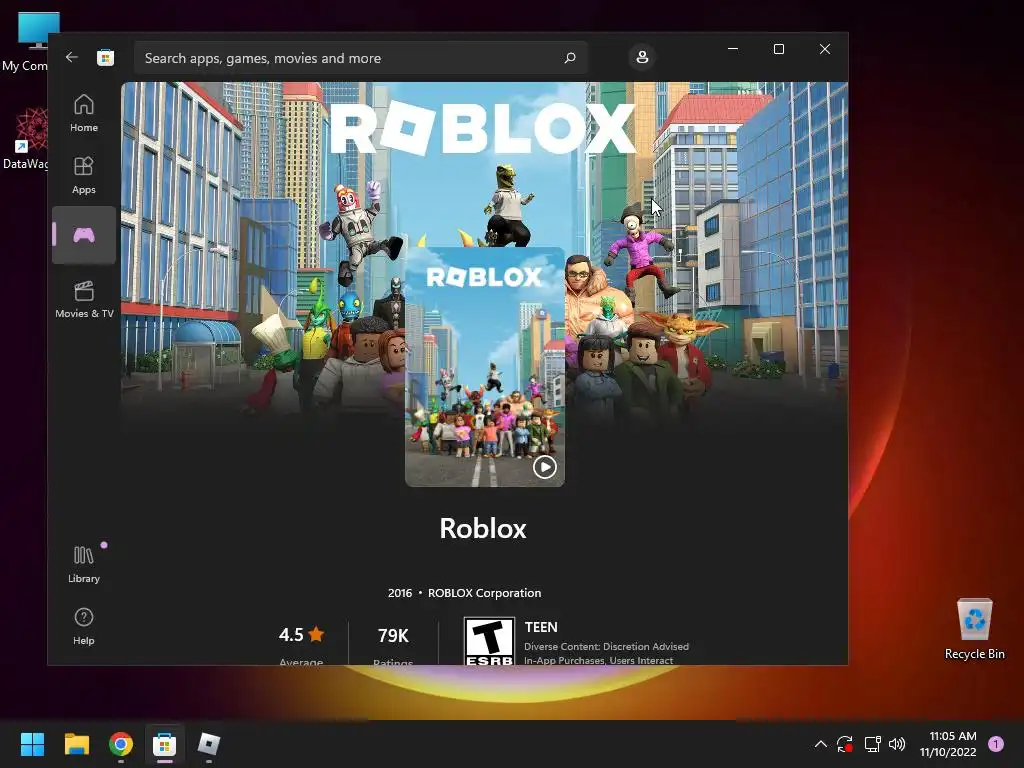Open the volume control in tray
Screen dimensions: 1024x768
click(x=897, y=744)
